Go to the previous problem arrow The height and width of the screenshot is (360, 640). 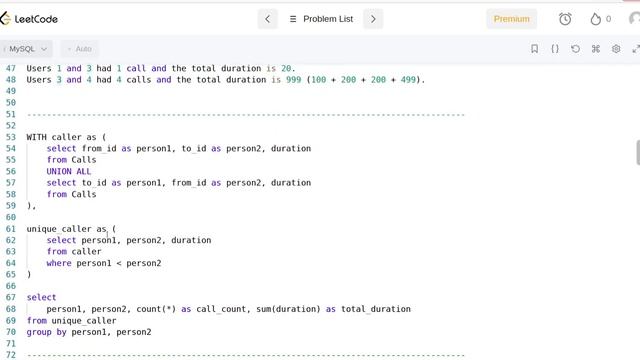coord(268,19)
